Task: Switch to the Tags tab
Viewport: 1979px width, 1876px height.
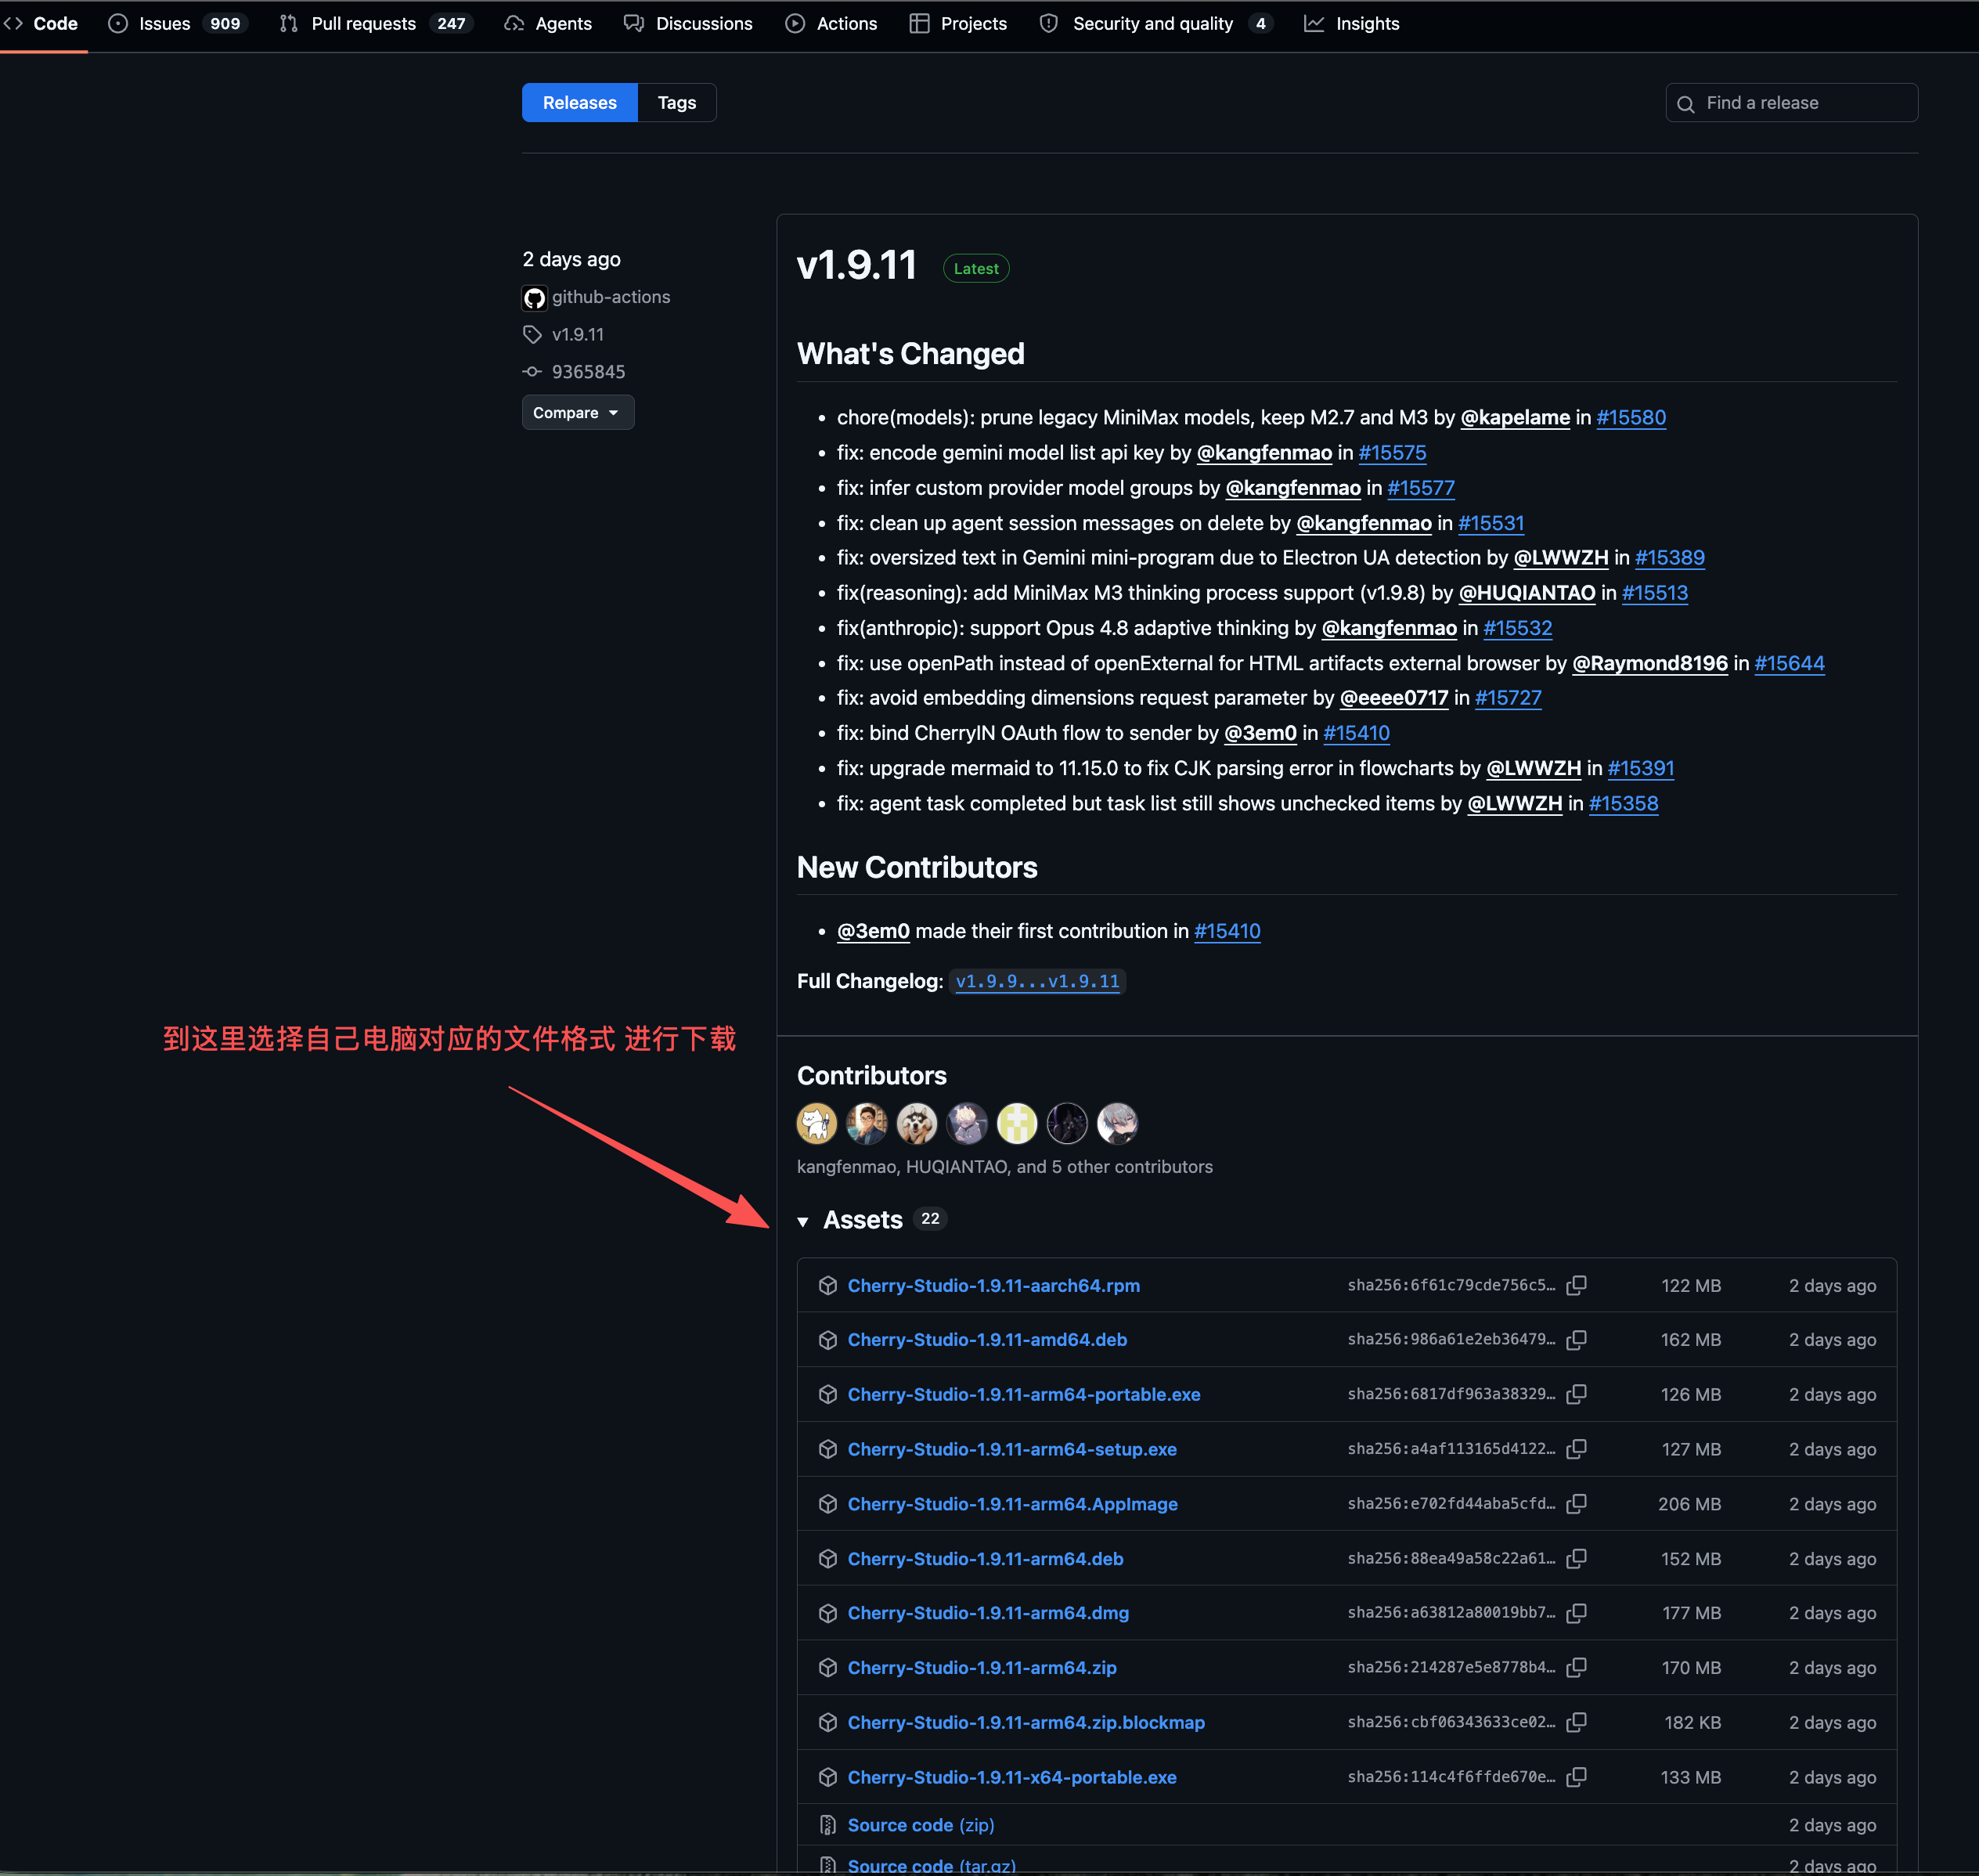Action: [676, 103]
